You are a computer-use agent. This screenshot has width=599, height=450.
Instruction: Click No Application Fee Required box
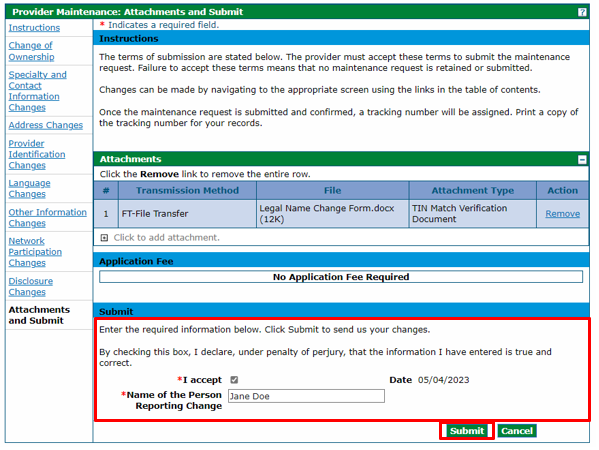341,277
